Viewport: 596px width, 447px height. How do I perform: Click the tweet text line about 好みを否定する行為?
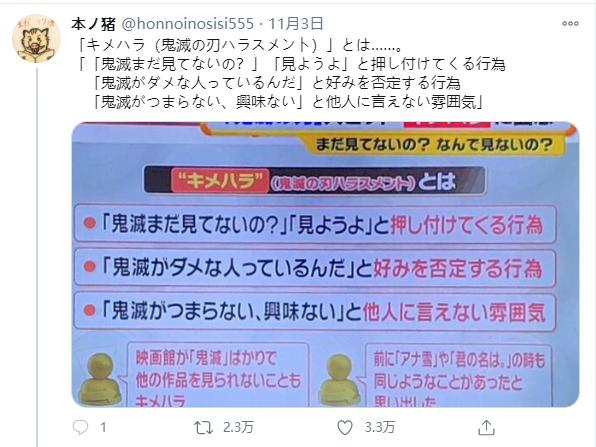pyautogui.click(x=277, y=83)
